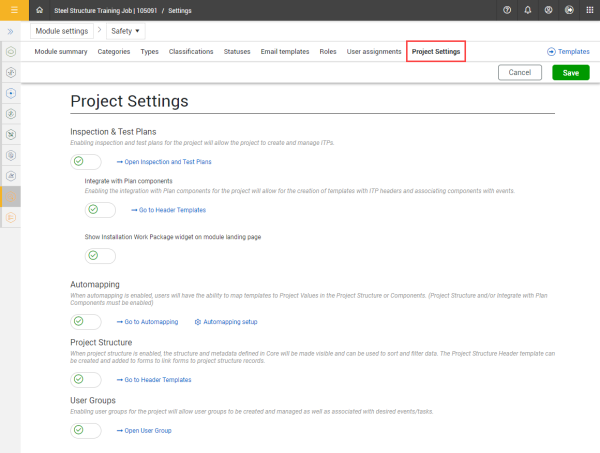Viewport: 600px width, 453px height.
Task: Open the help question mark icon
Action: (x=508, y=10)
